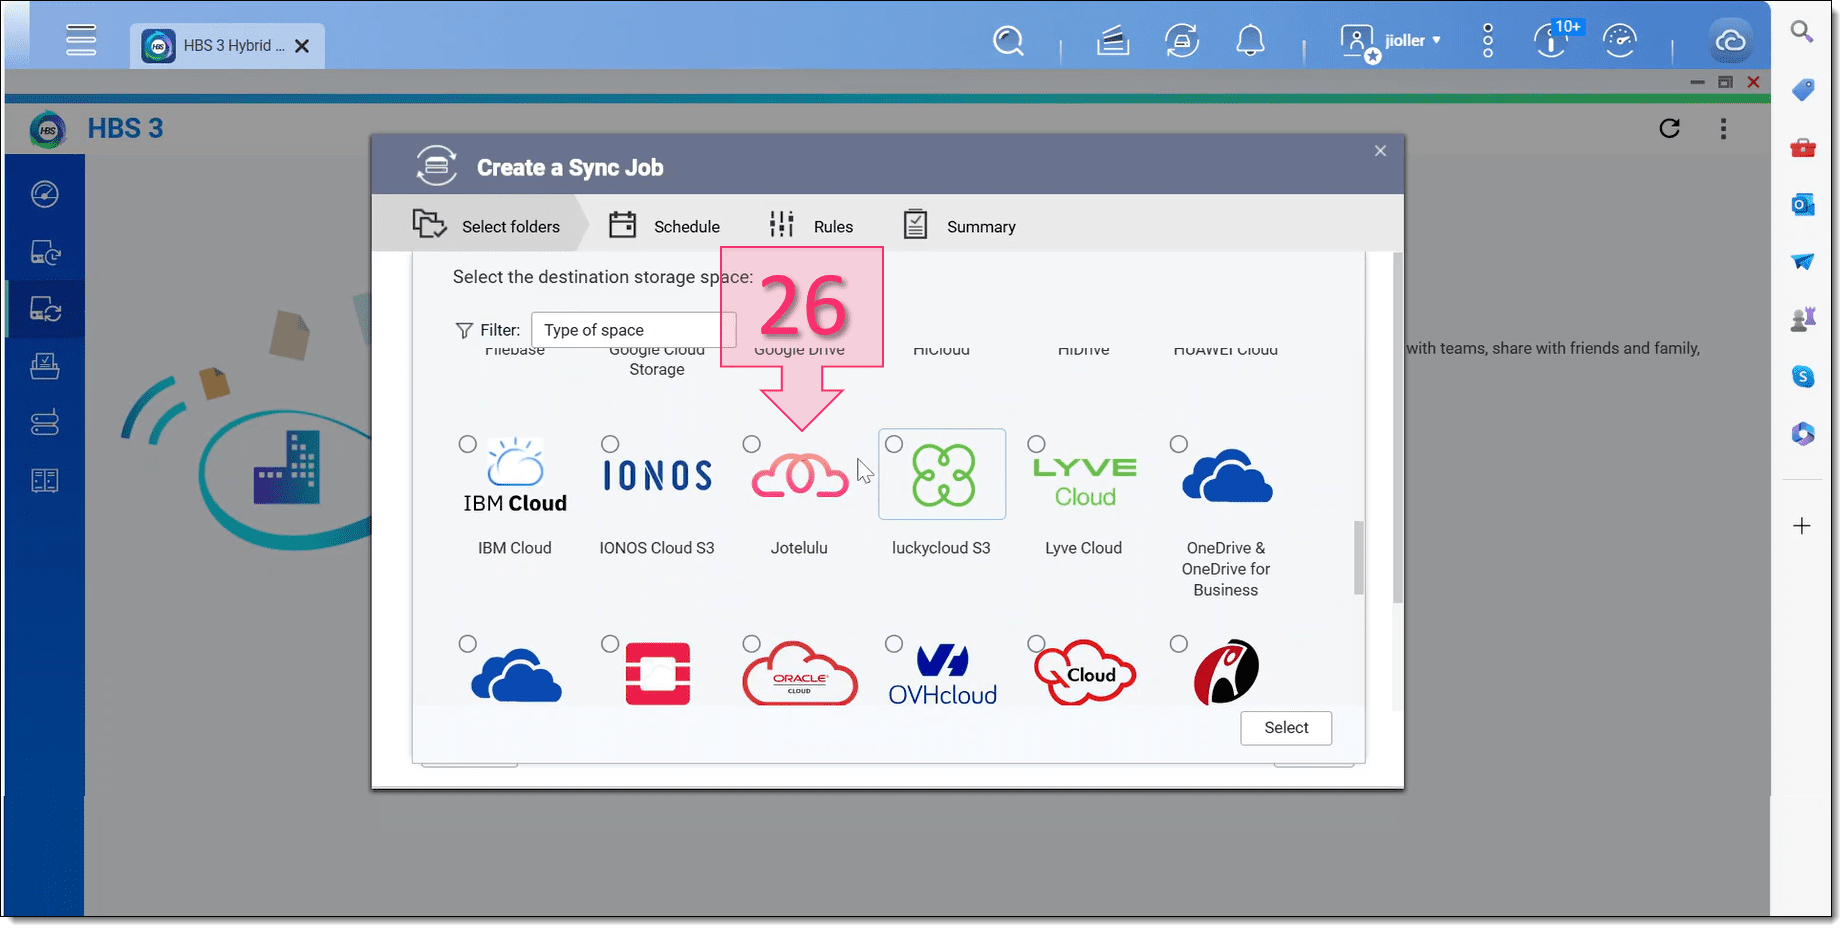Open background tasks icon in top bar
Screen dimensions: 1847x932
point(1113,41)
